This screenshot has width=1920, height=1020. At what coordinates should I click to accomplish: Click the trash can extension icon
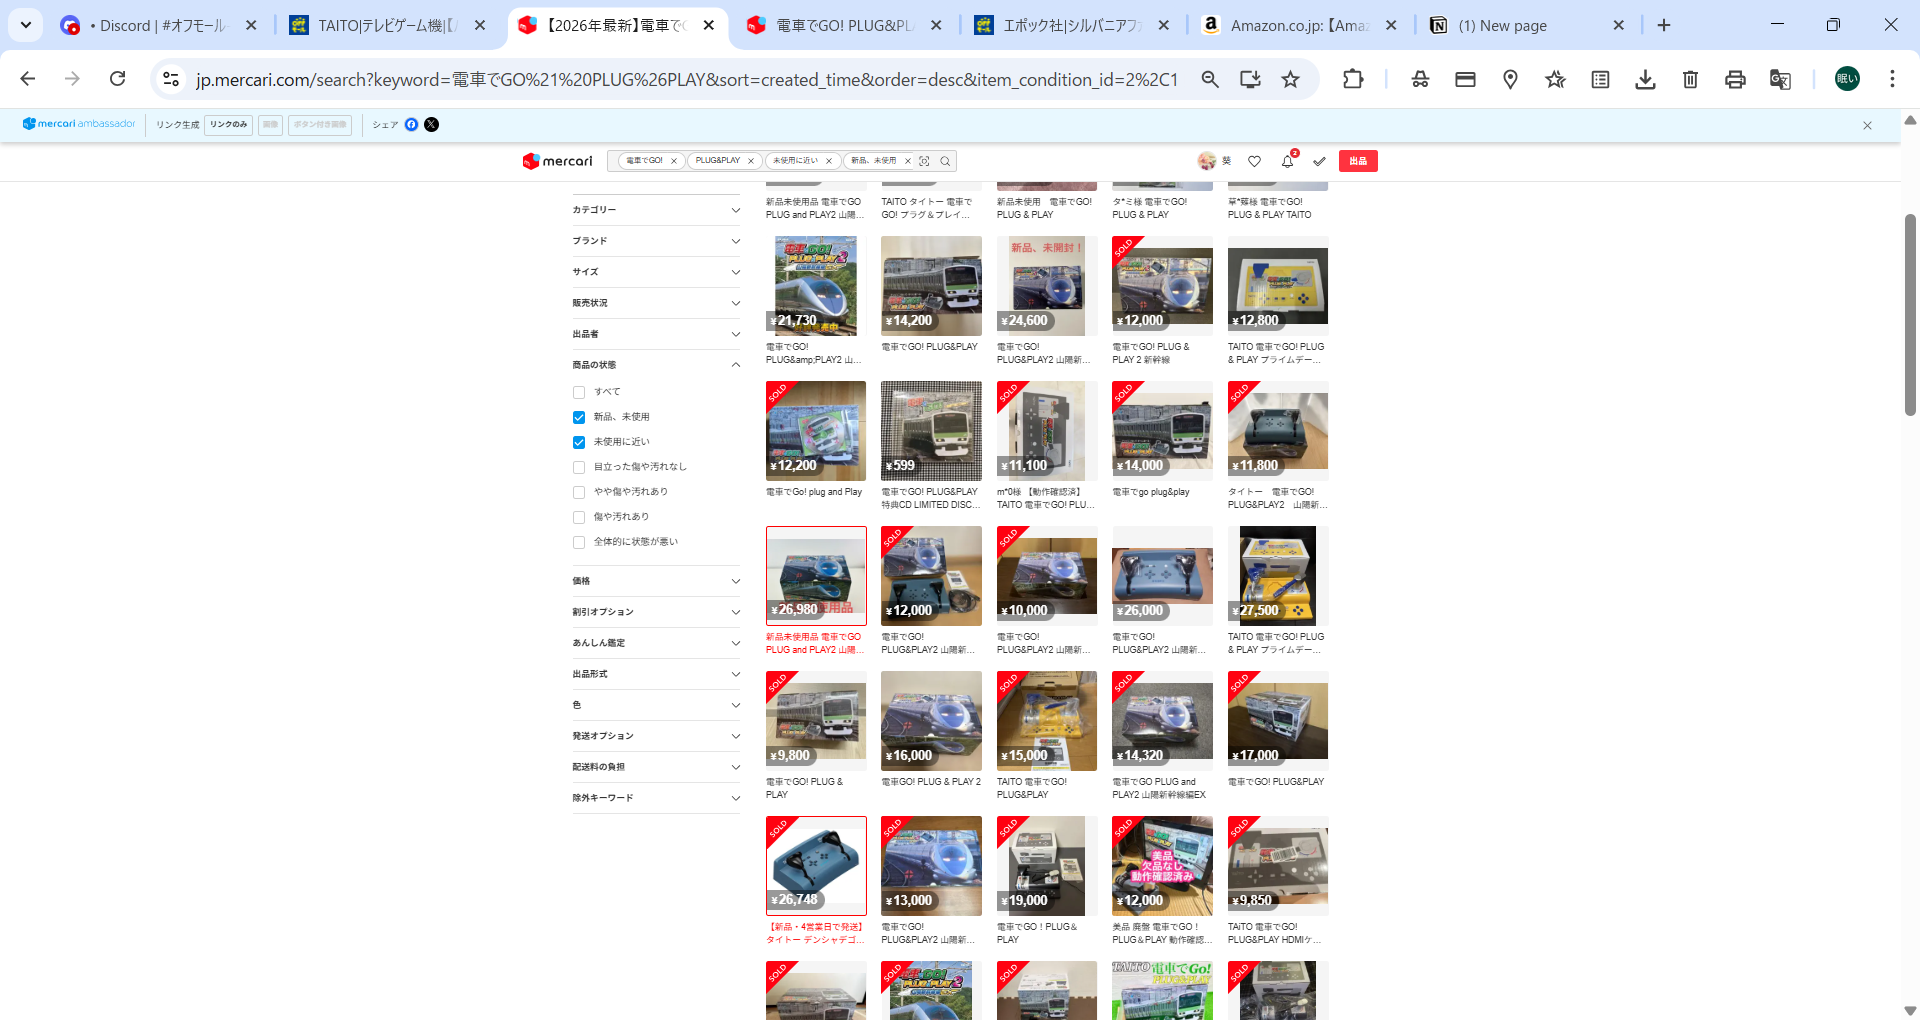tap(1690, 79)
